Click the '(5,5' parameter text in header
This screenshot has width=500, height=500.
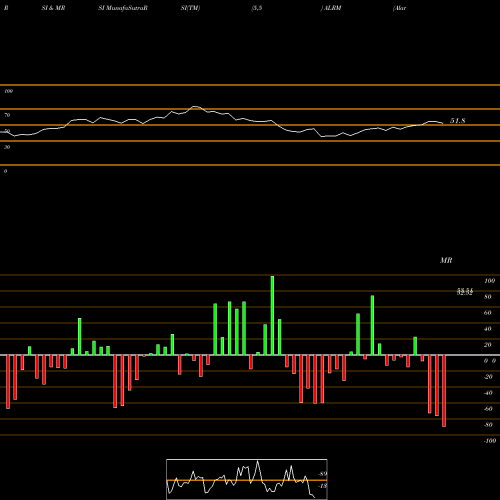tap(257, 8)
